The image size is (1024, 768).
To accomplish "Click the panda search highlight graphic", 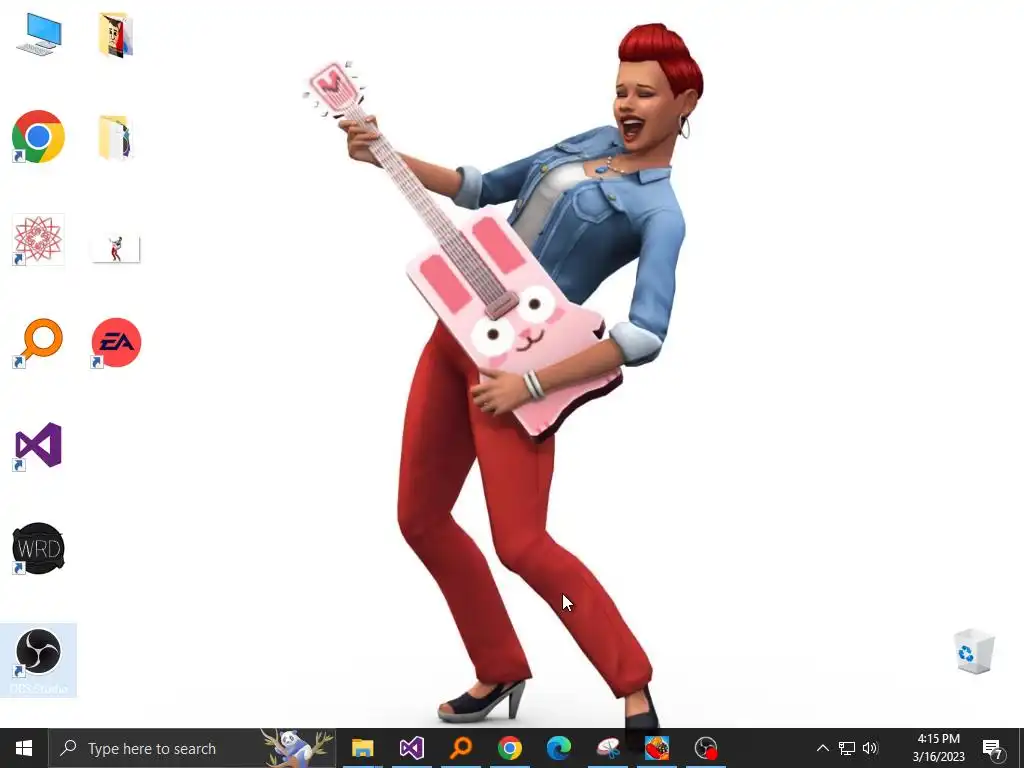I will pyautogui.click(x=297, y=748).
